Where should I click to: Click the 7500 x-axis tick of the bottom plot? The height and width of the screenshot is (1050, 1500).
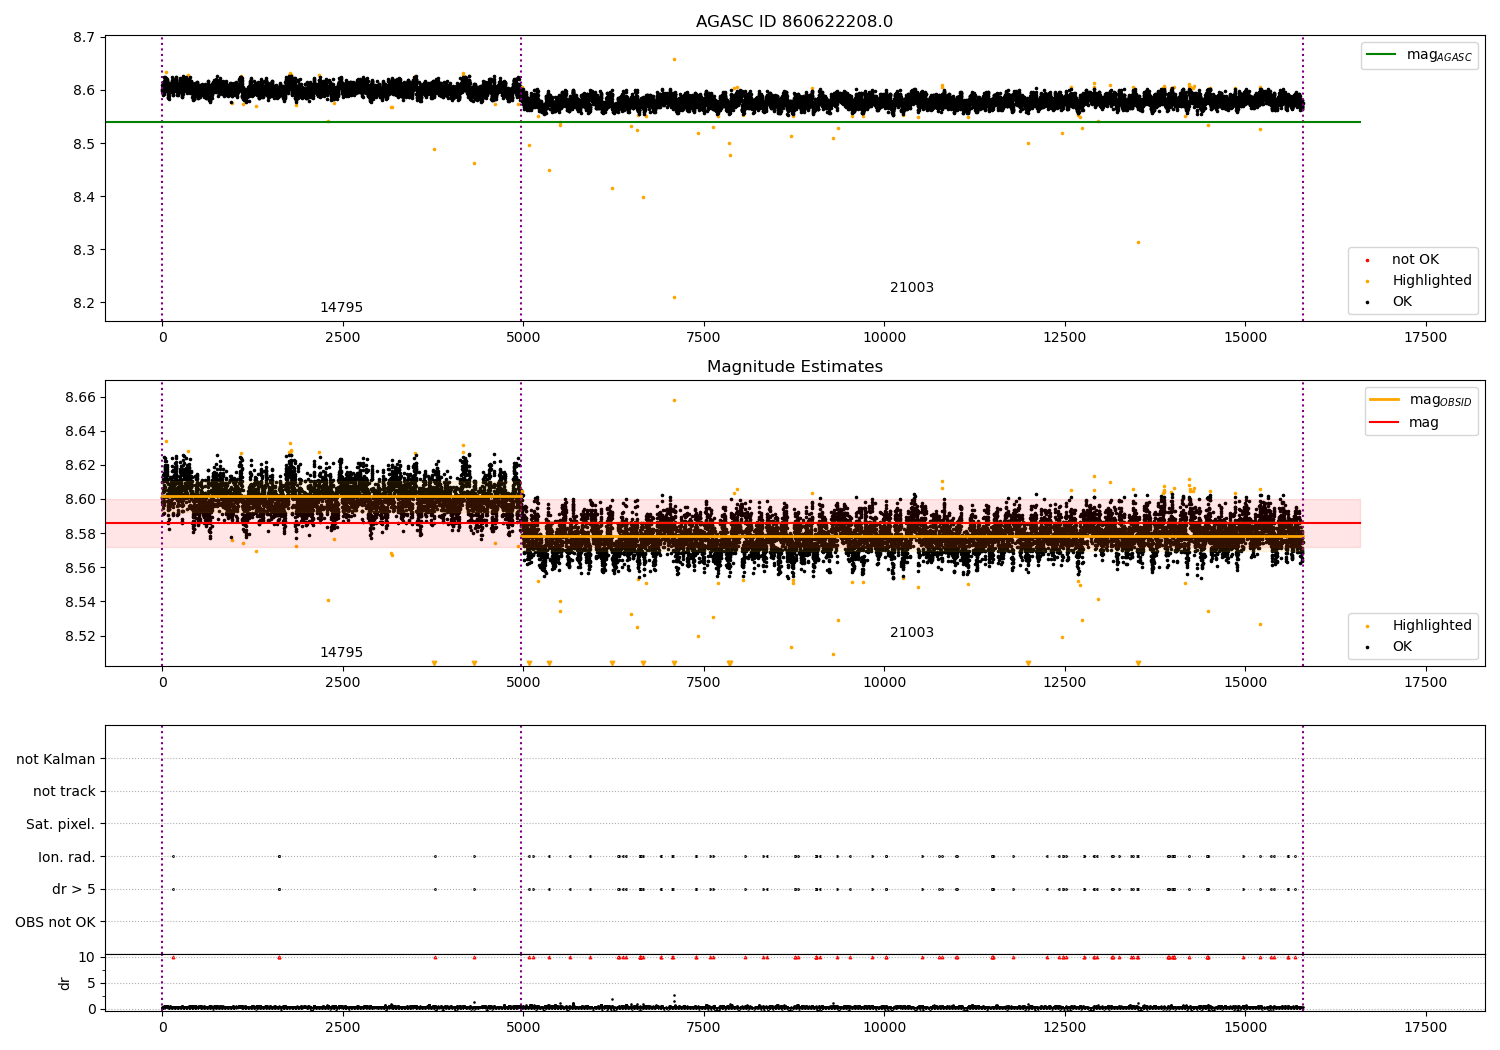tap(703, 1028)
